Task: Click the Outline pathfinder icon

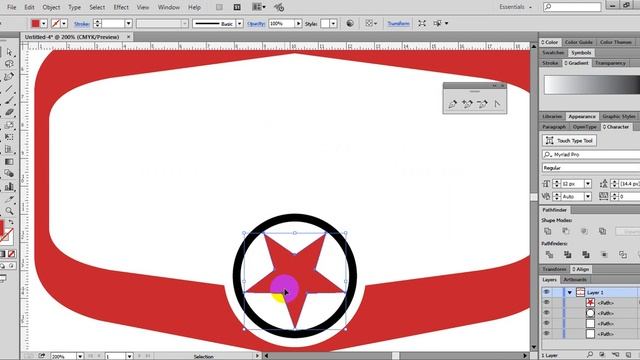Action: (x=622, y=255)
